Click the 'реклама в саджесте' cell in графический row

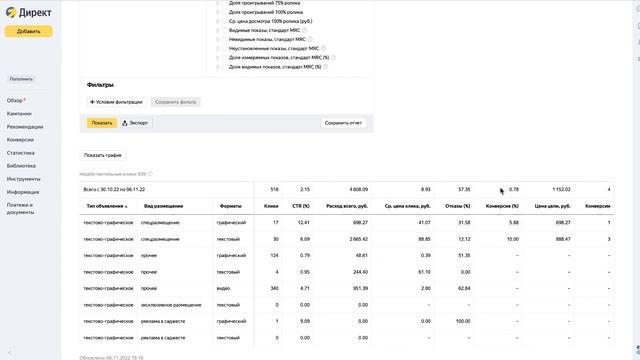163,322
